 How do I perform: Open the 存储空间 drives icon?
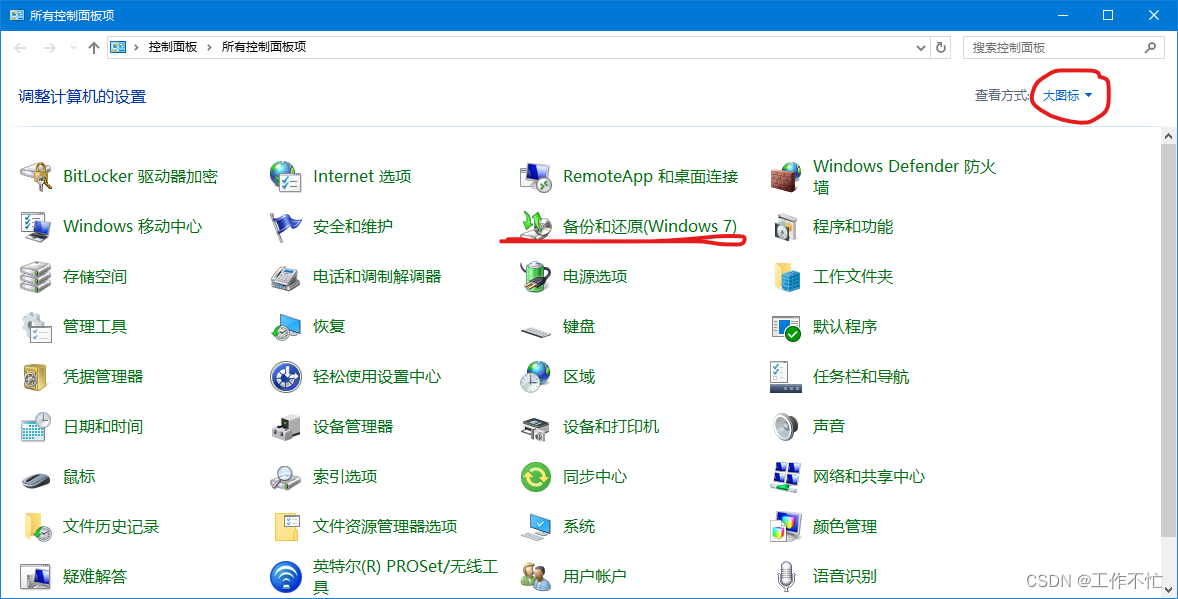[35, 277]
